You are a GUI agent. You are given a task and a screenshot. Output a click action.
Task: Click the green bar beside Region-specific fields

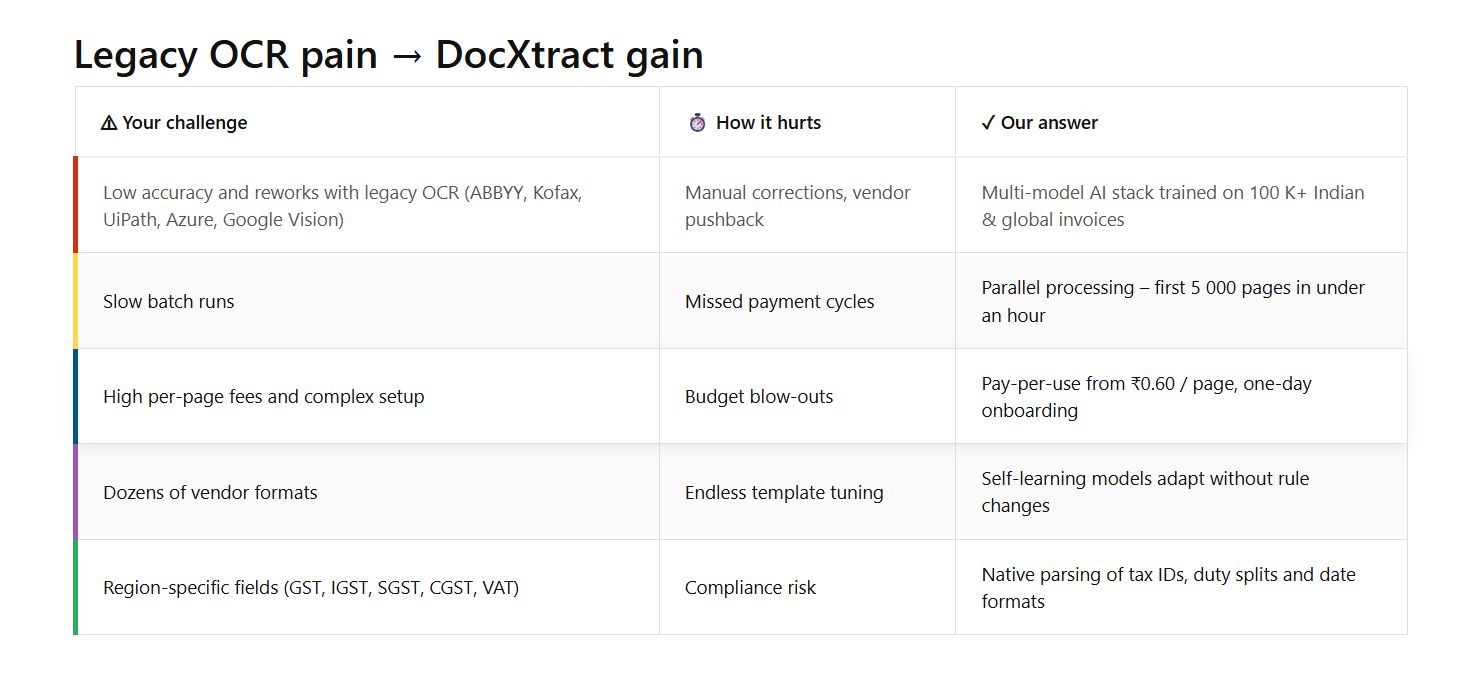75,587
